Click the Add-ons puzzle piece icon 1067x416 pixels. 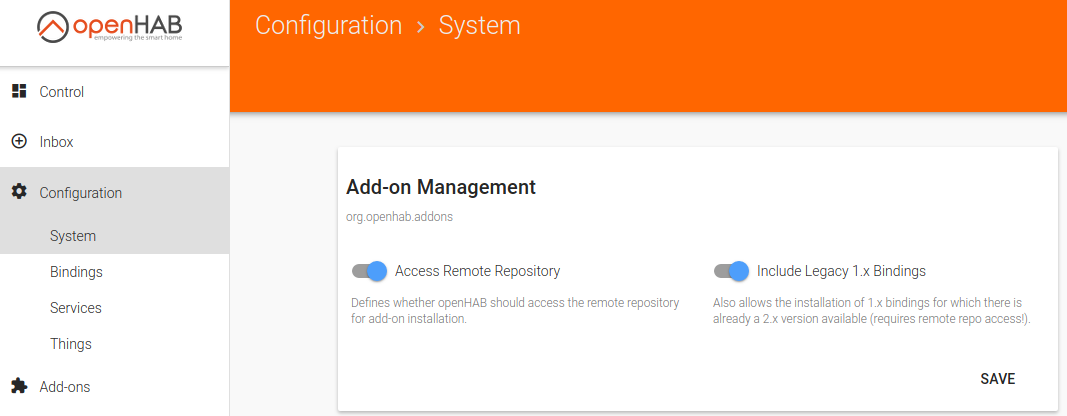click(18, 386)
